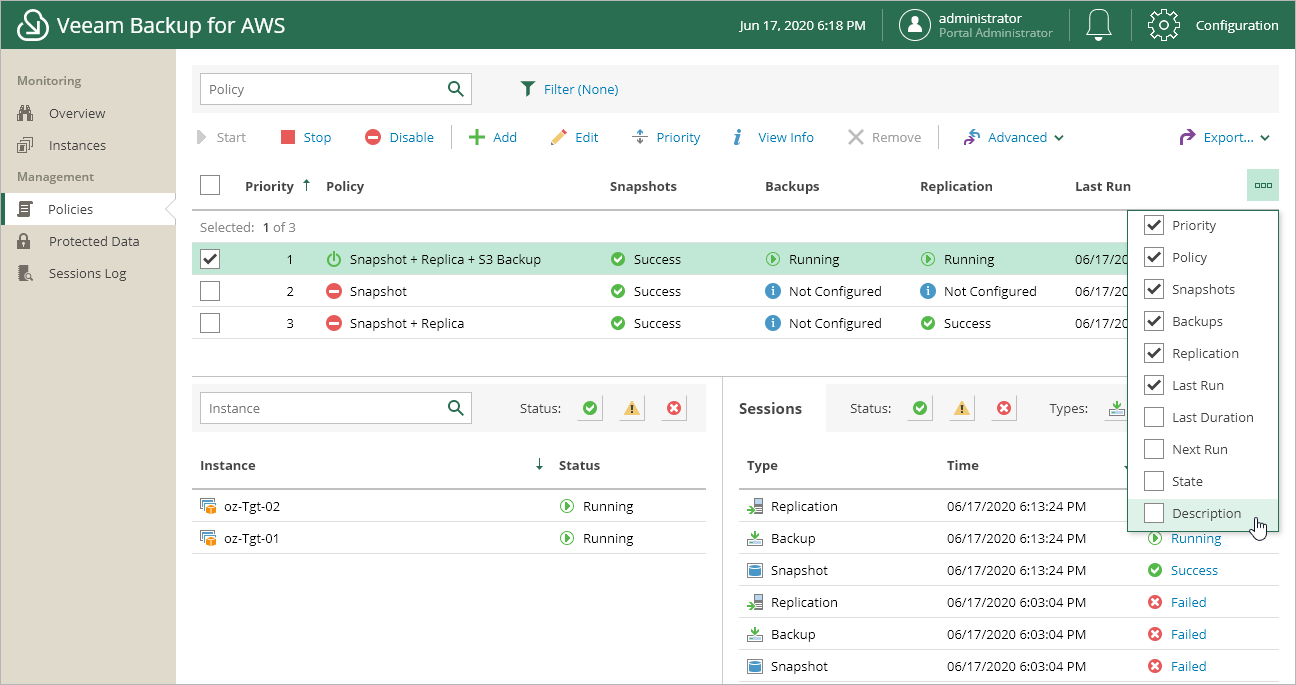This screenshot has height=685, width=1296.
Task: Open Failed link for 6:03:04 Replication session
Action: click(1188, 602)
